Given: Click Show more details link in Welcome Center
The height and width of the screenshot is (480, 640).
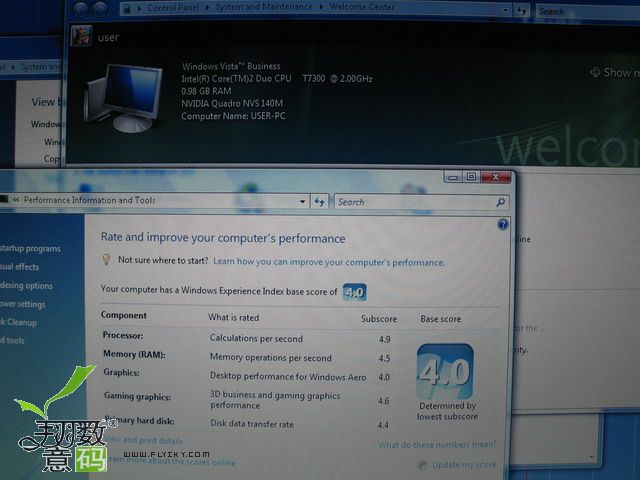Looking at the screenshot, I should pos(615,73).
